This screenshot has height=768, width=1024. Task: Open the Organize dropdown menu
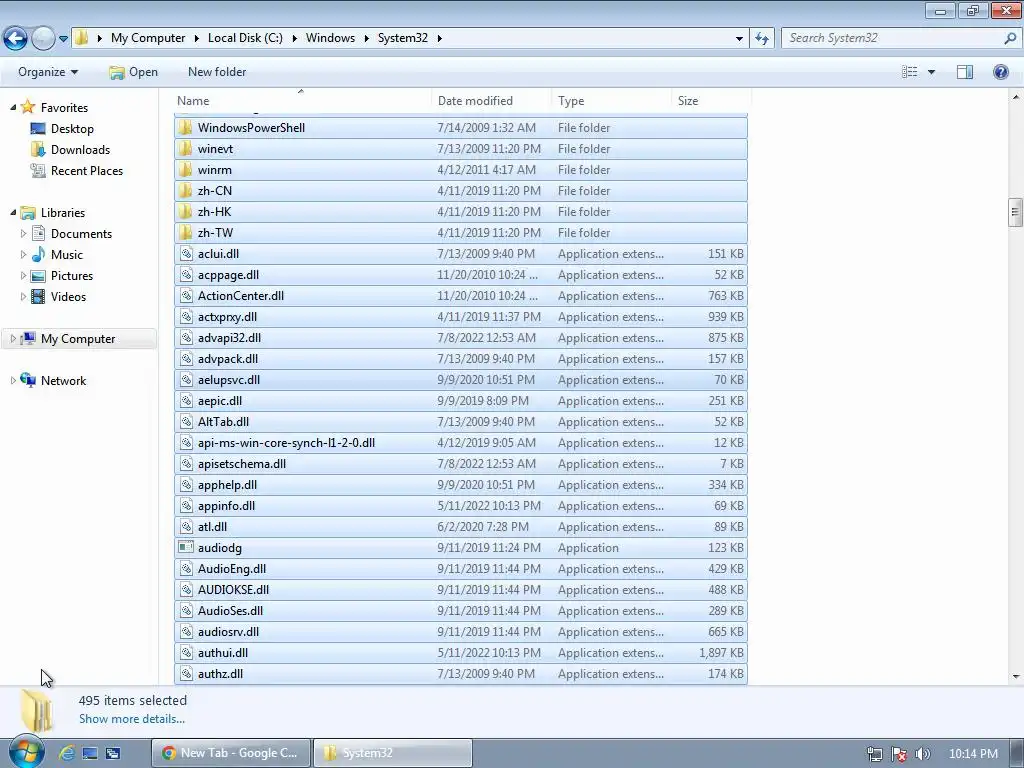click(48, 72)
